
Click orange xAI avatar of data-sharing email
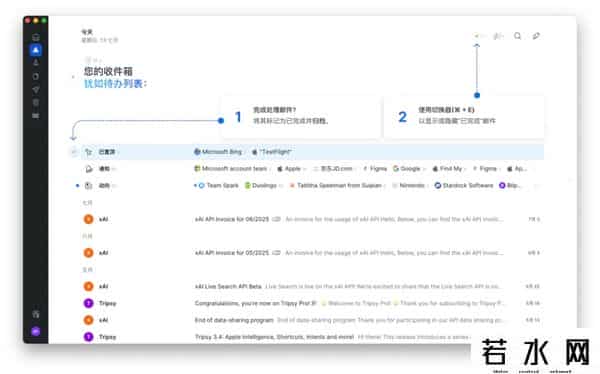point(88,320)
